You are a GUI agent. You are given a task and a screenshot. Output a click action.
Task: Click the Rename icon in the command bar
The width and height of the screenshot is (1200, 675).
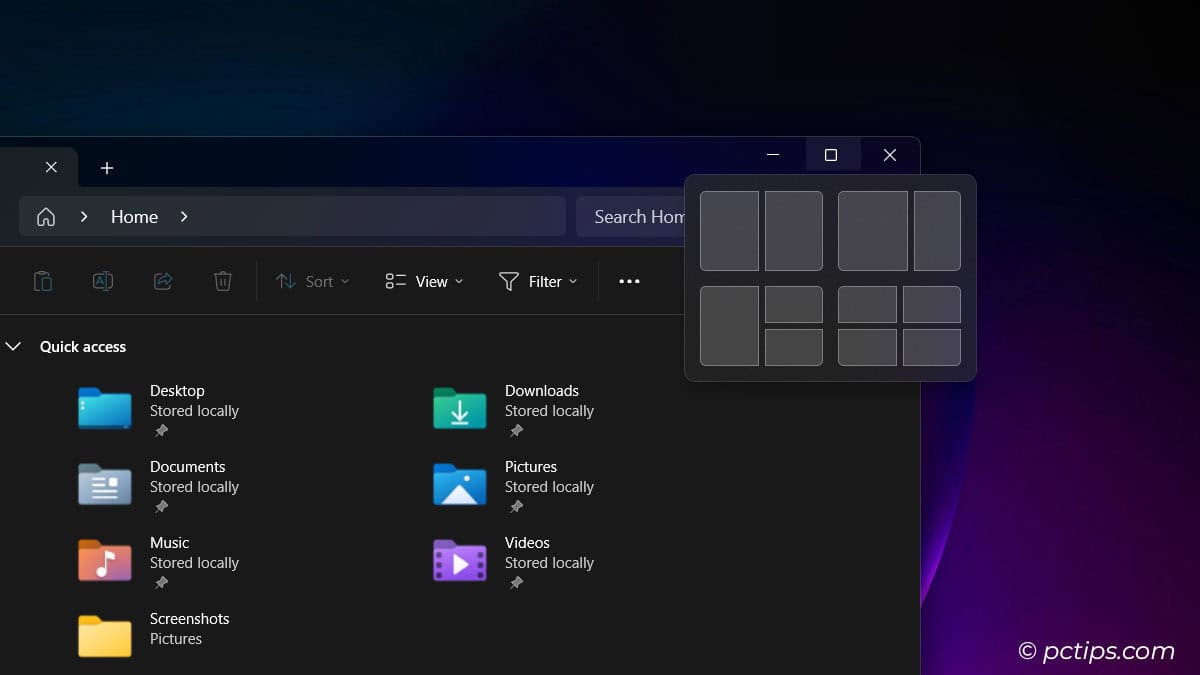click(x=103, y=281)
